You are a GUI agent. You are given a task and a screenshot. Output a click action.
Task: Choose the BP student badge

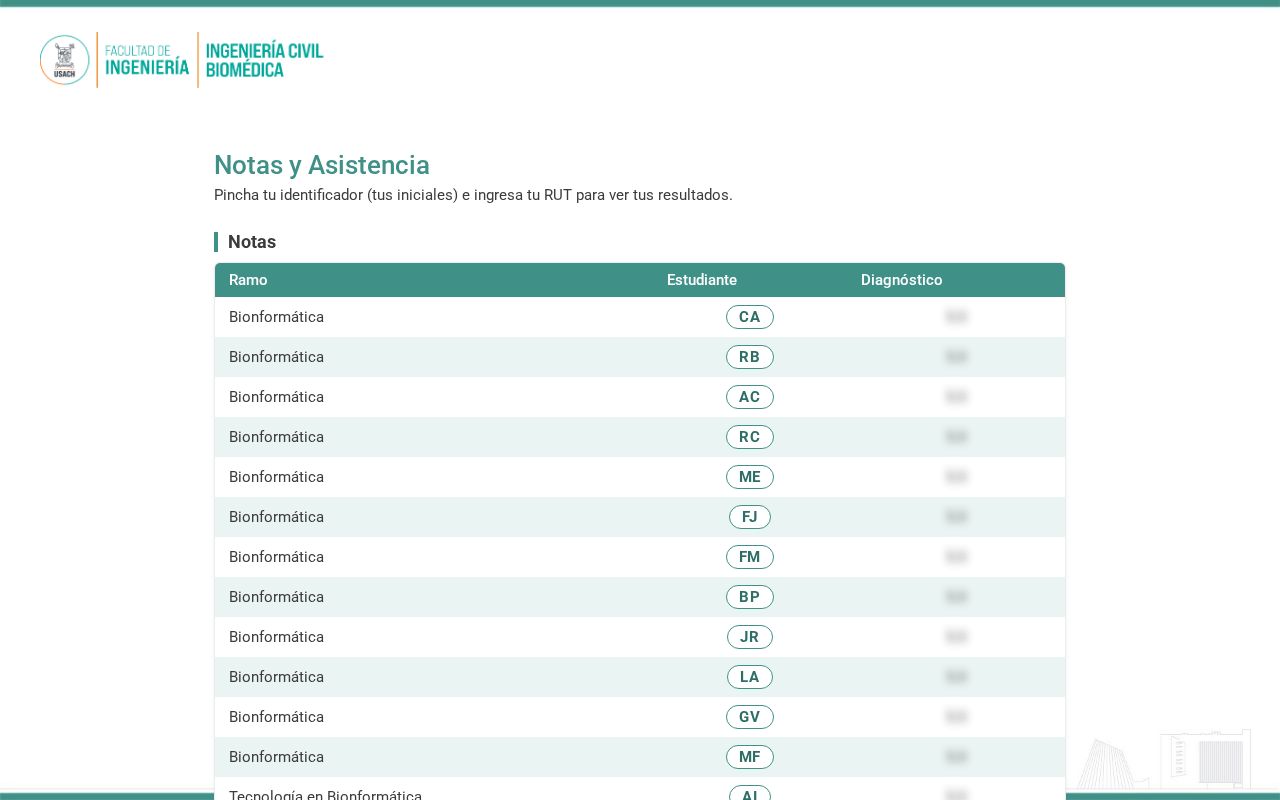pos(750,597)
